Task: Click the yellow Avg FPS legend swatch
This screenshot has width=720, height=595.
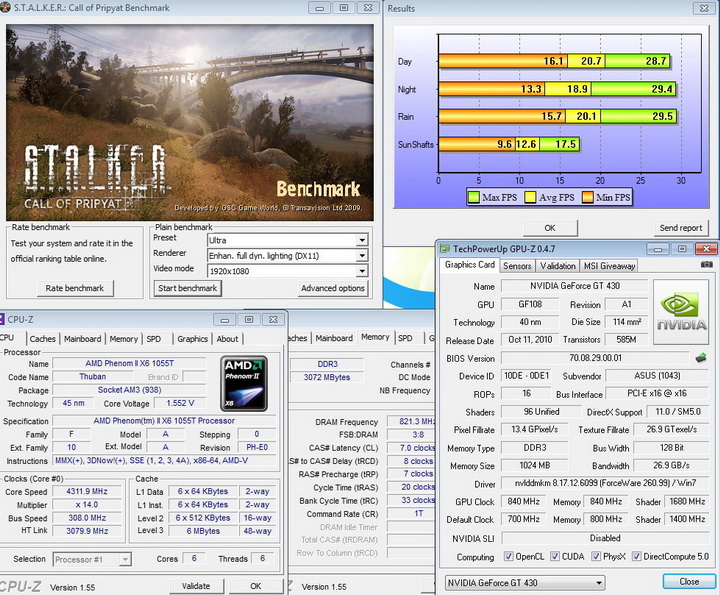Action: [x=530, y=197]
